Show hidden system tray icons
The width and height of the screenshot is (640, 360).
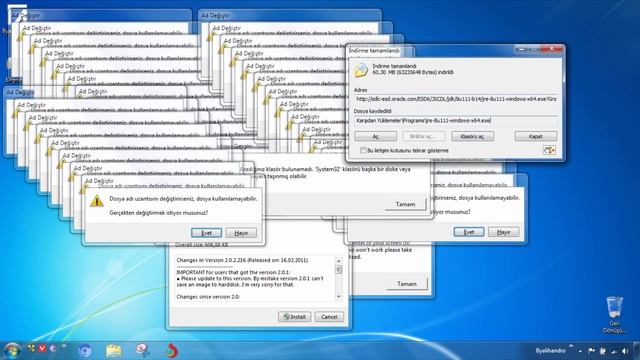coord(580,351)
